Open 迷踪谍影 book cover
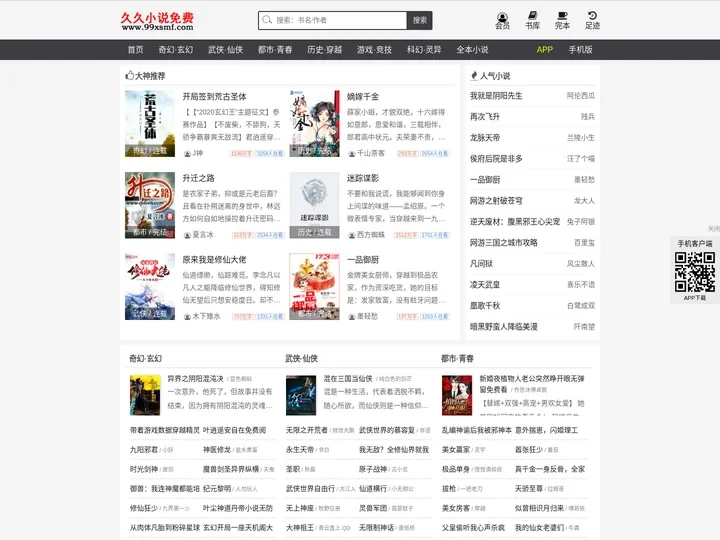 pos(315,205)
